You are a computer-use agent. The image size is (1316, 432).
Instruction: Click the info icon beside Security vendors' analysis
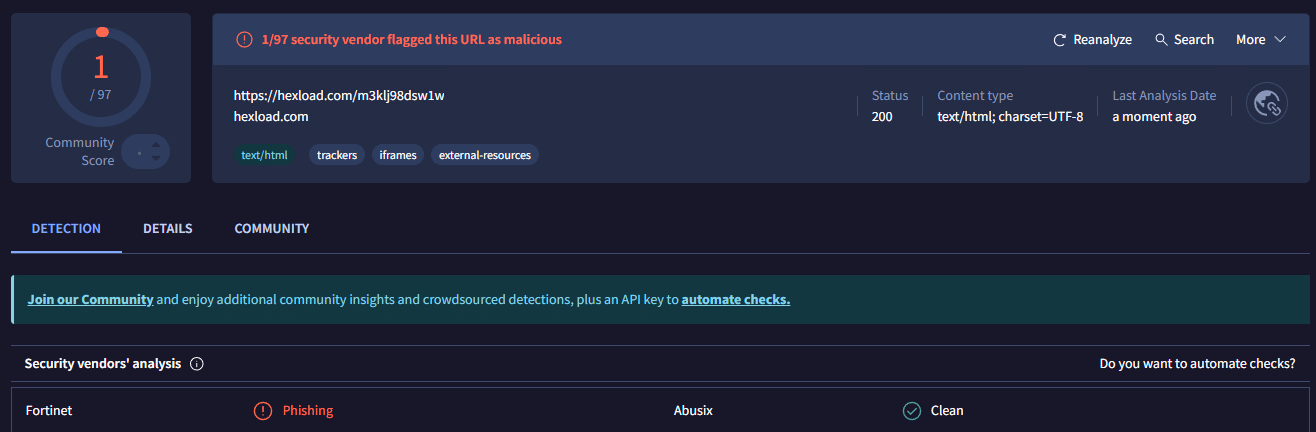point(197,364)
